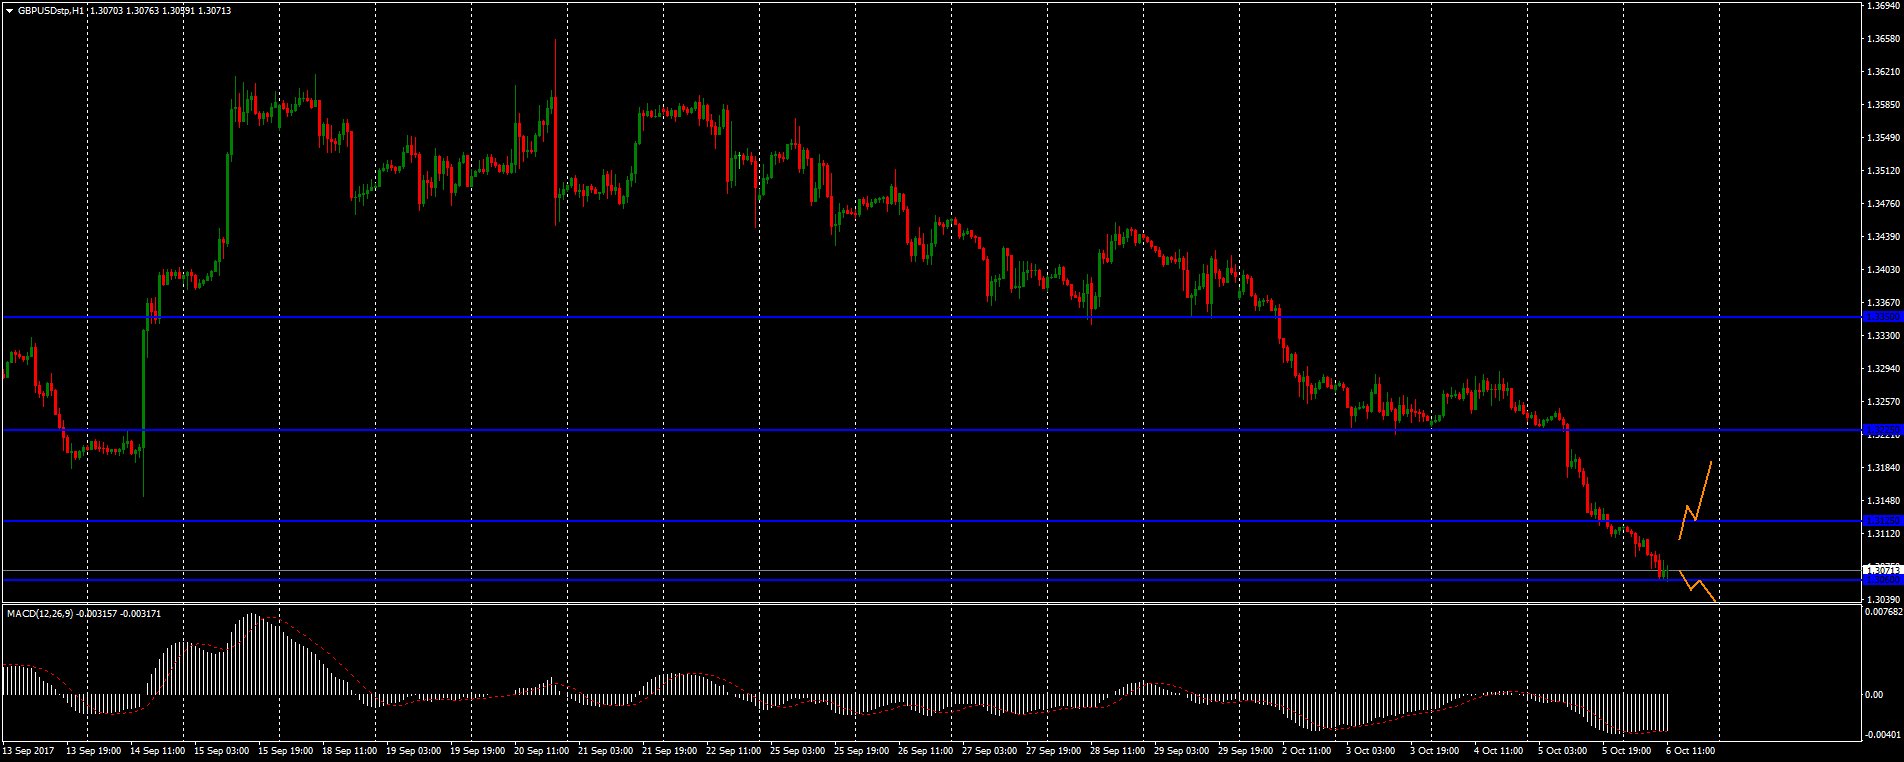Click the 1.31480 price scale label

(x=1885, y=501)
